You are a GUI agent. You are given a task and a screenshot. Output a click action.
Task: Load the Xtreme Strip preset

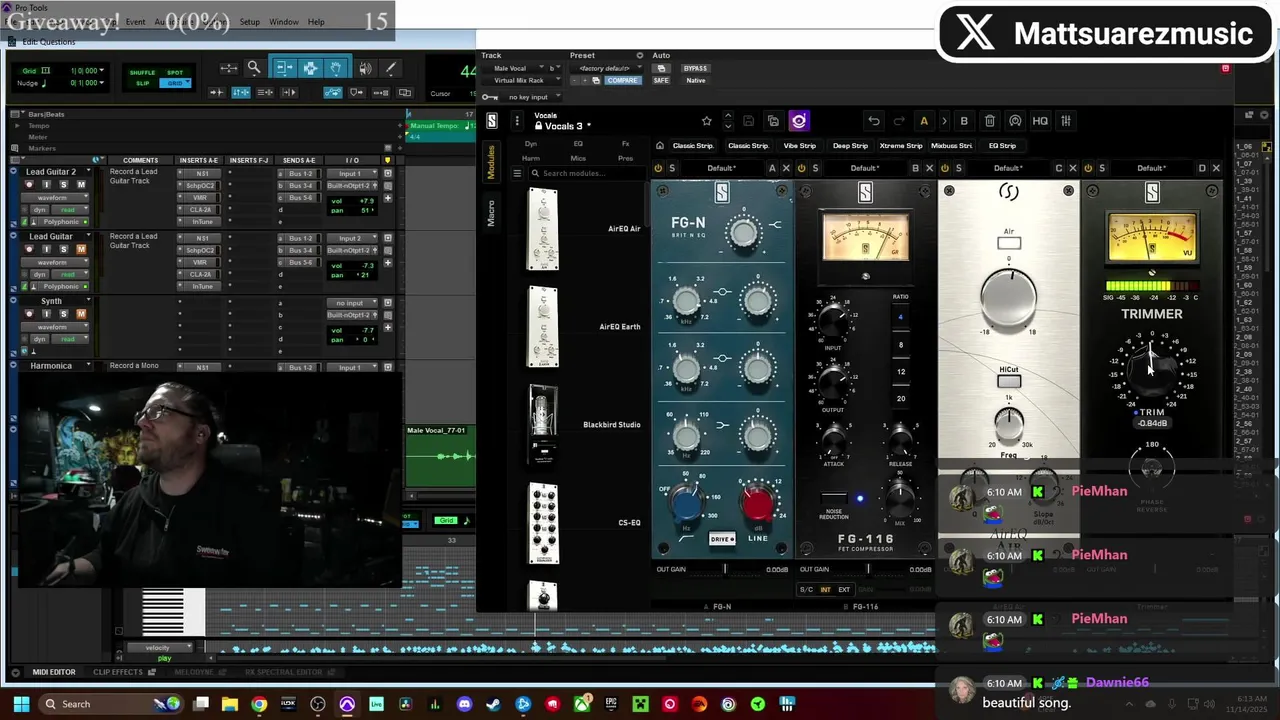901,145
